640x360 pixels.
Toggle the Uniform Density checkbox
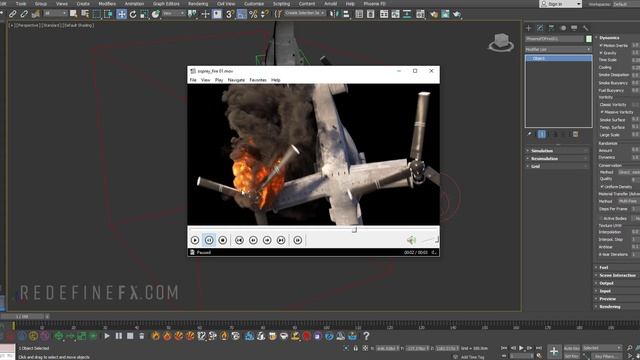pyautogui.click(x=602, y=187)
